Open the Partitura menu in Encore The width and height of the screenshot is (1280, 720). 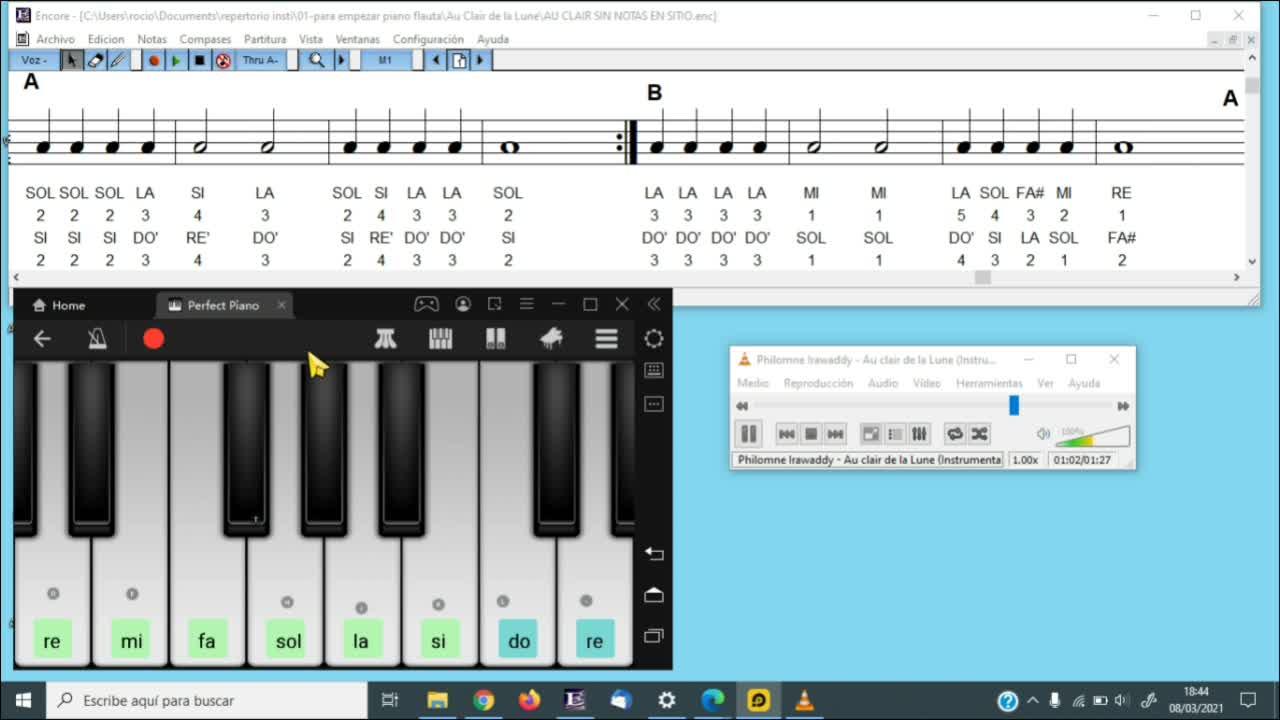[265, 39]
